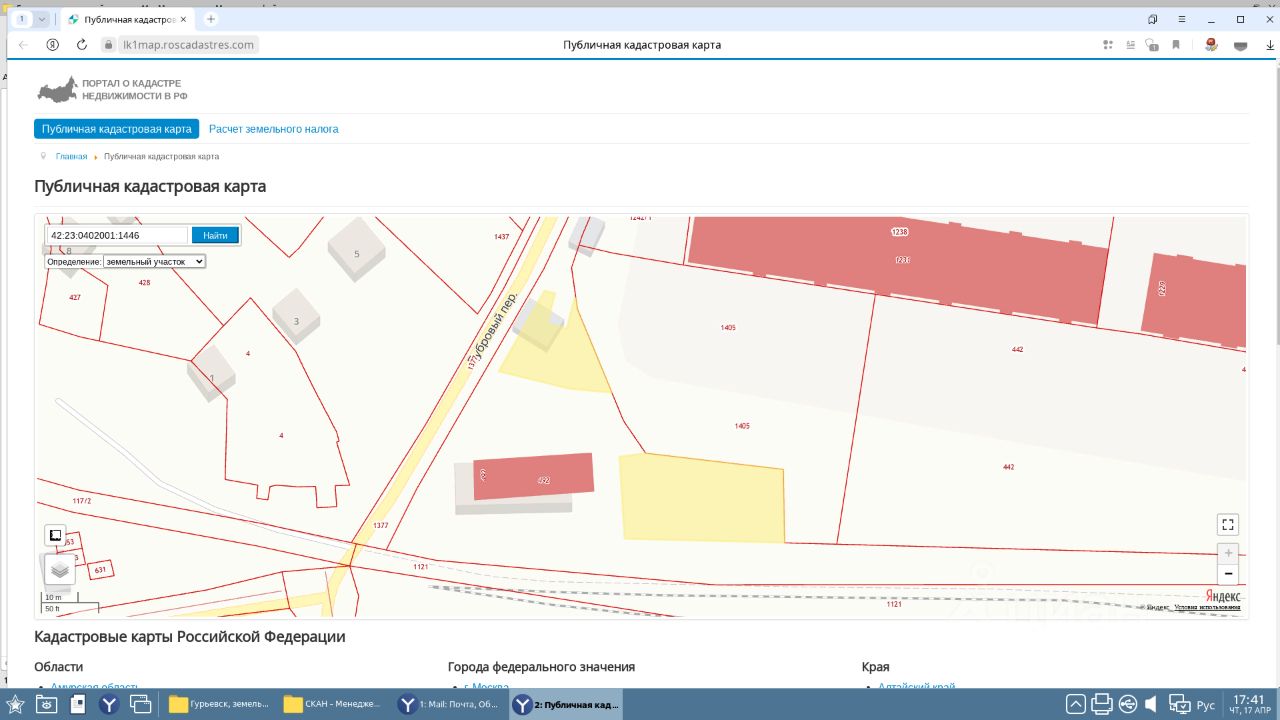Open Условия использования map link
The image size is (1280, 720).
(1207, 607)
